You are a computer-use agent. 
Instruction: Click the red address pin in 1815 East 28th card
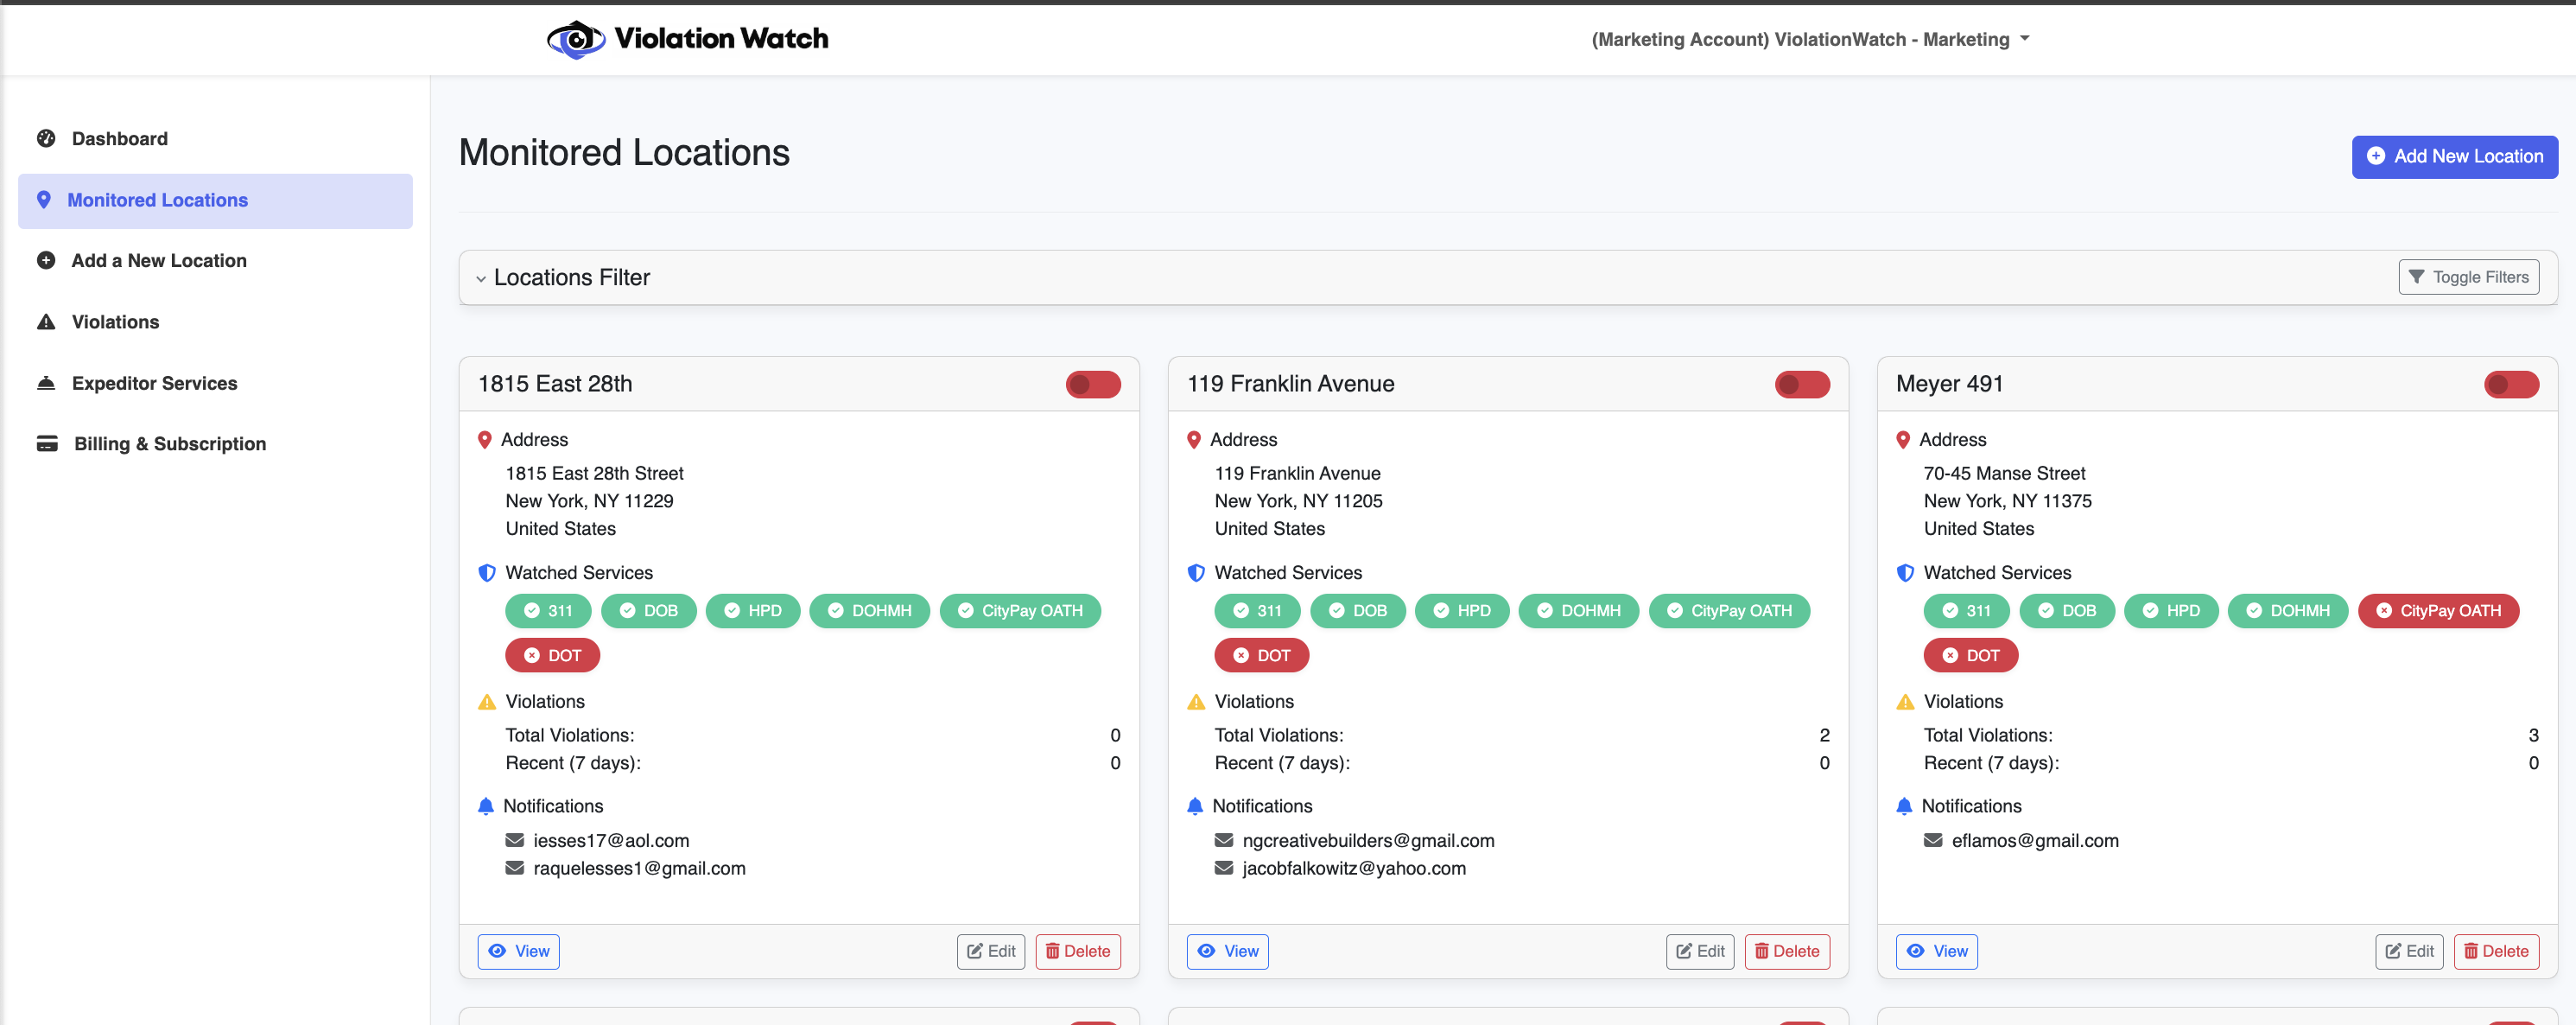point(485,439)
